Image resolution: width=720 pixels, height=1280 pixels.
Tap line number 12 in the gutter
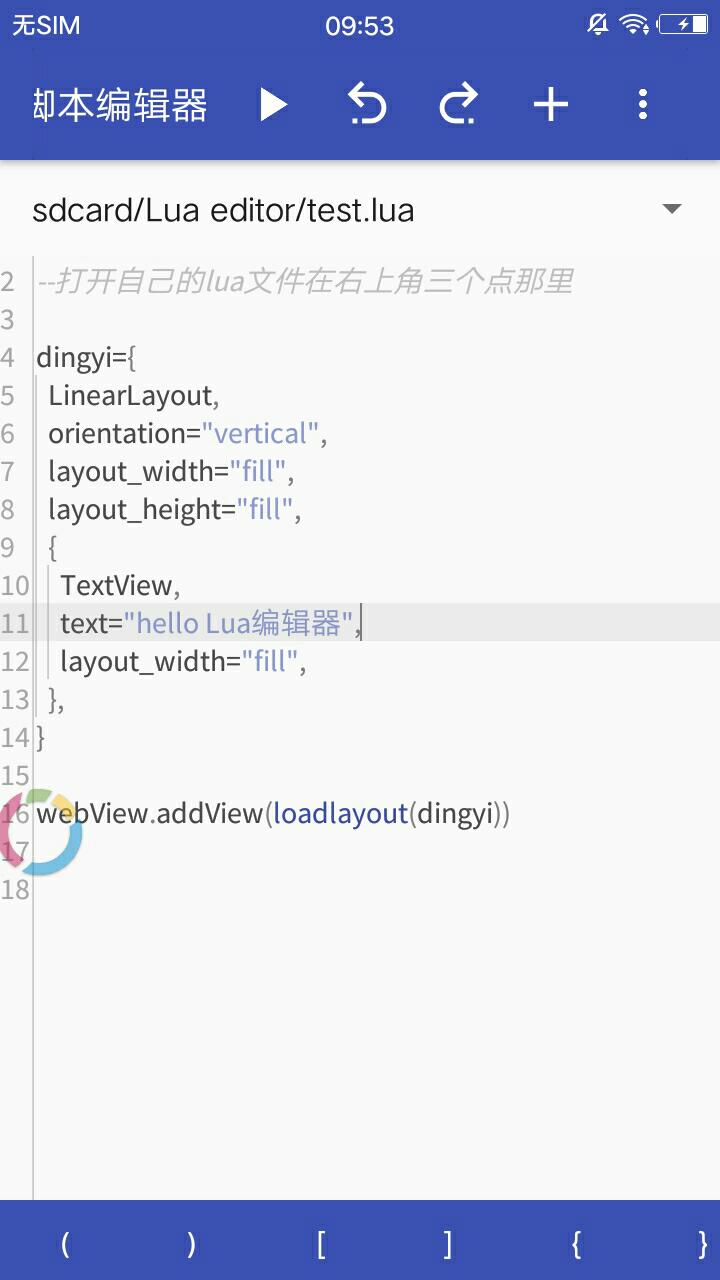click(15, 662)
